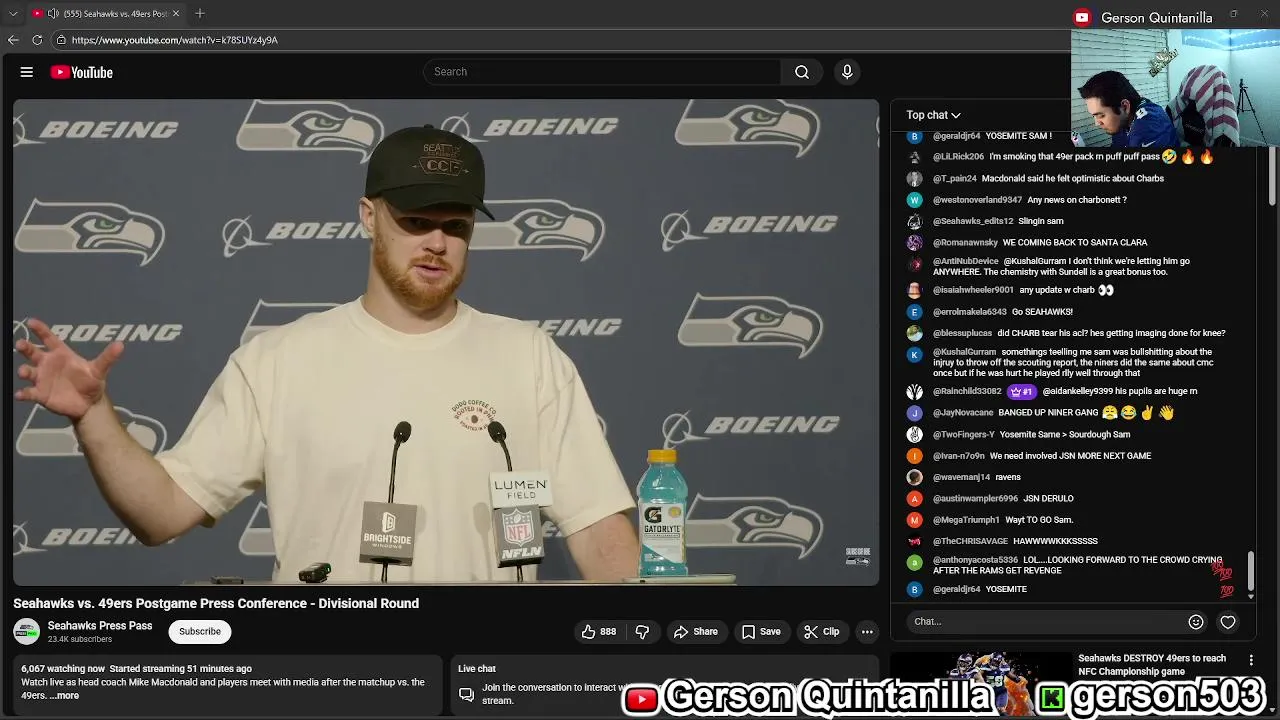The height and width of the screenshot is (720, 1280).
Task: Save the video to a playlist
Action: 761,632
